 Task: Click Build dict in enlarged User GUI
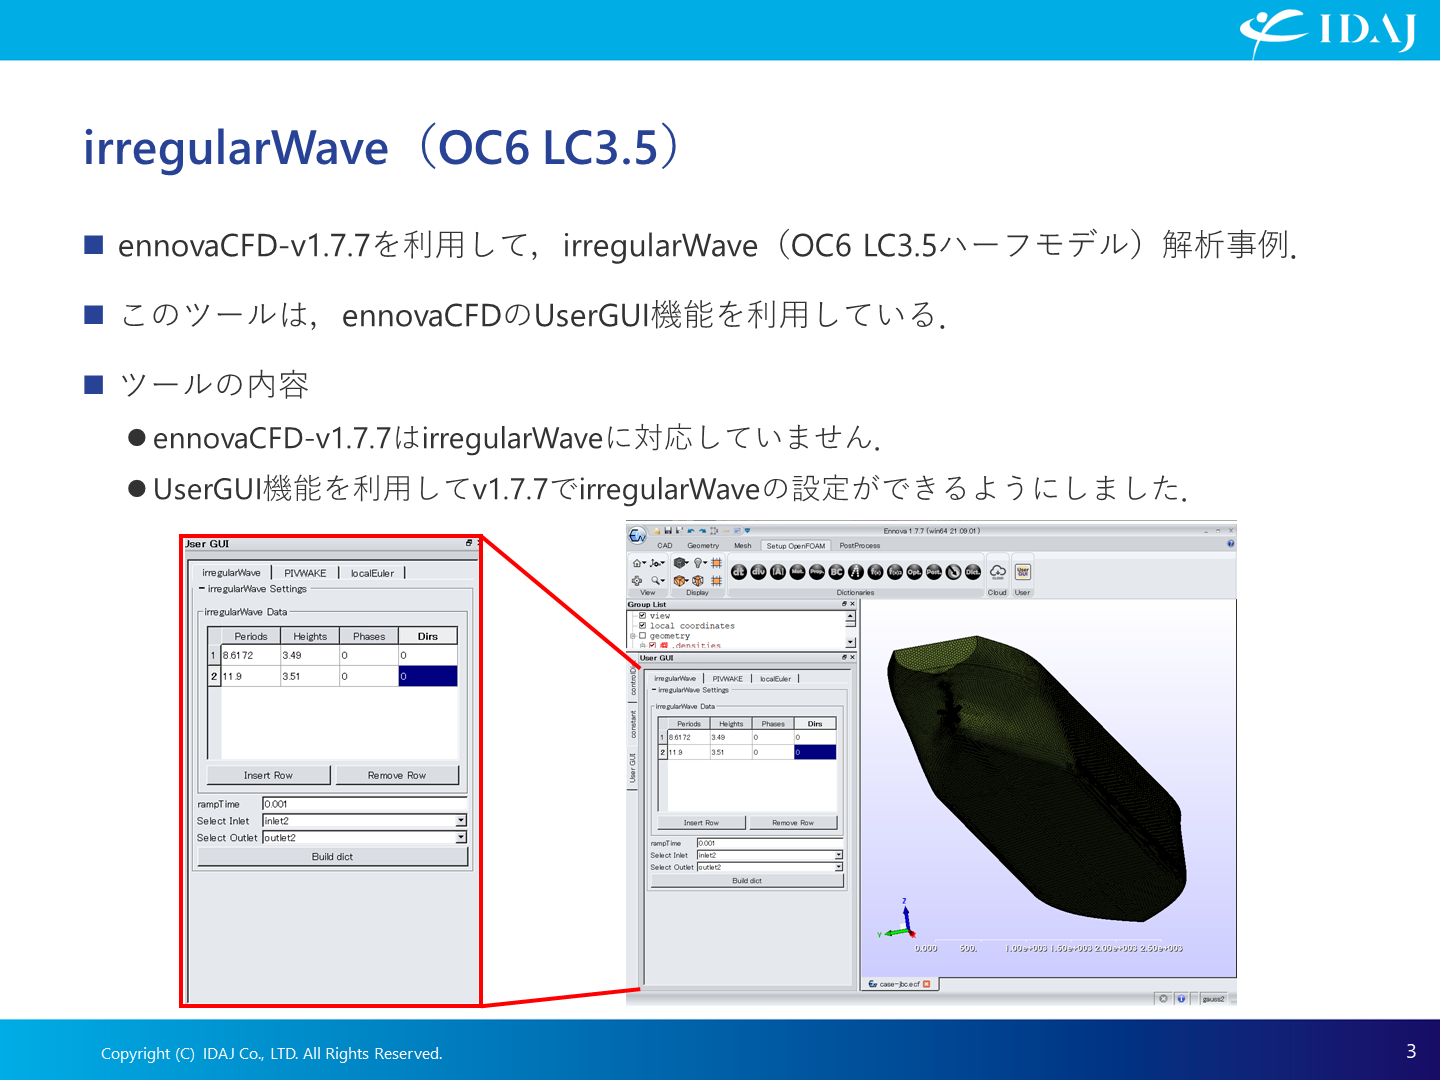(332, 857)
